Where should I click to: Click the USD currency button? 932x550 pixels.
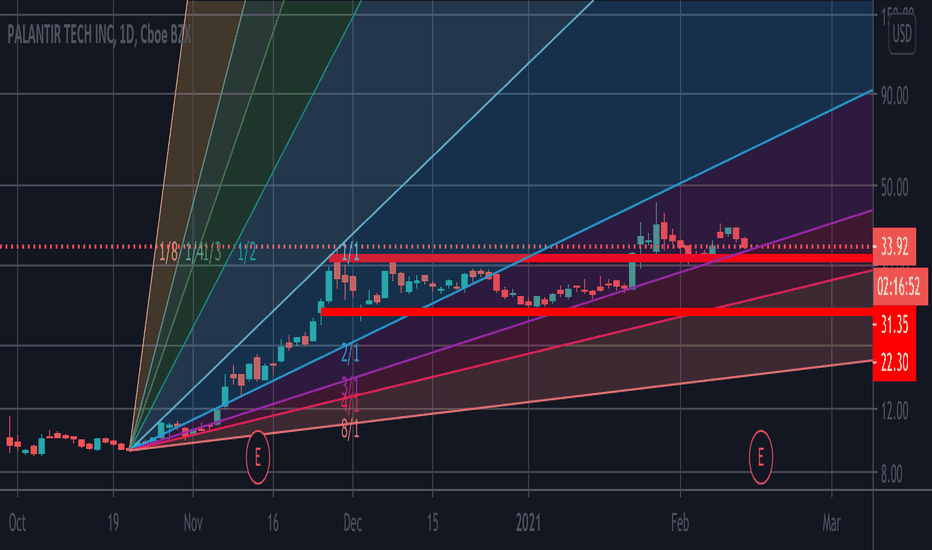[902, 34]
